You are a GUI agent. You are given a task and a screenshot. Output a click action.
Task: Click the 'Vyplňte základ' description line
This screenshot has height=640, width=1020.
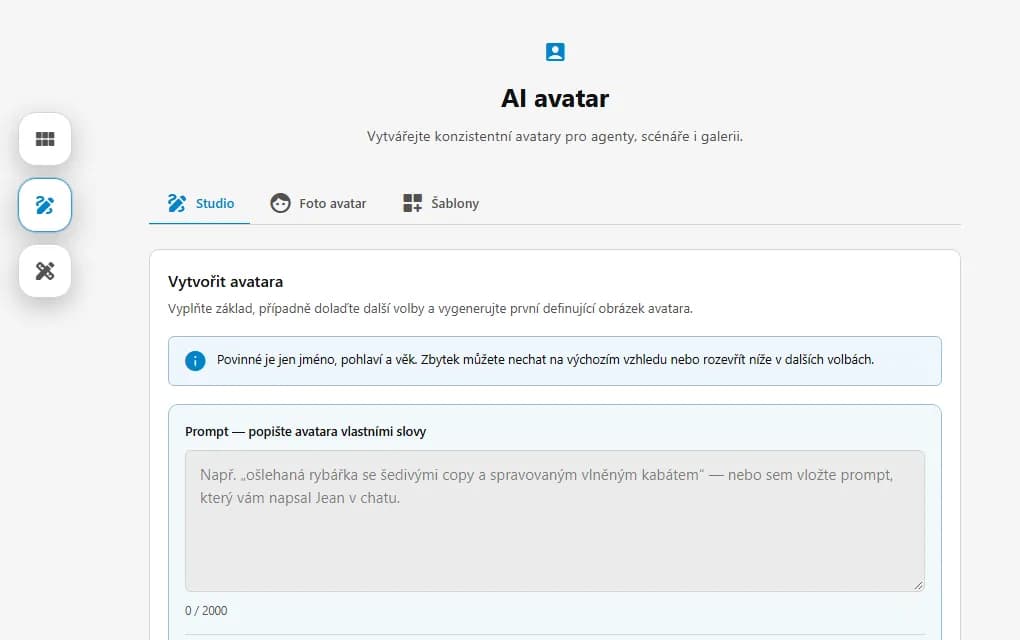(x=431, y=308)
